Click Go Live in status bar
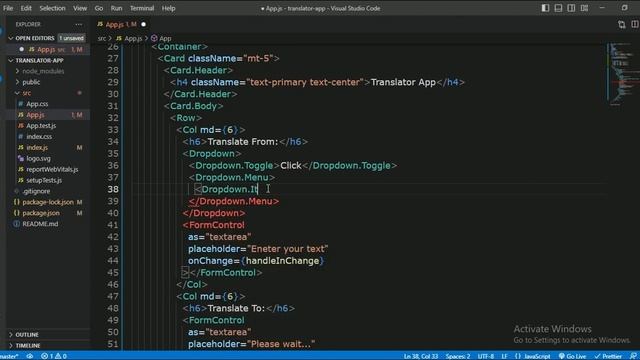 pyautogui.click(x=572, y=356)
